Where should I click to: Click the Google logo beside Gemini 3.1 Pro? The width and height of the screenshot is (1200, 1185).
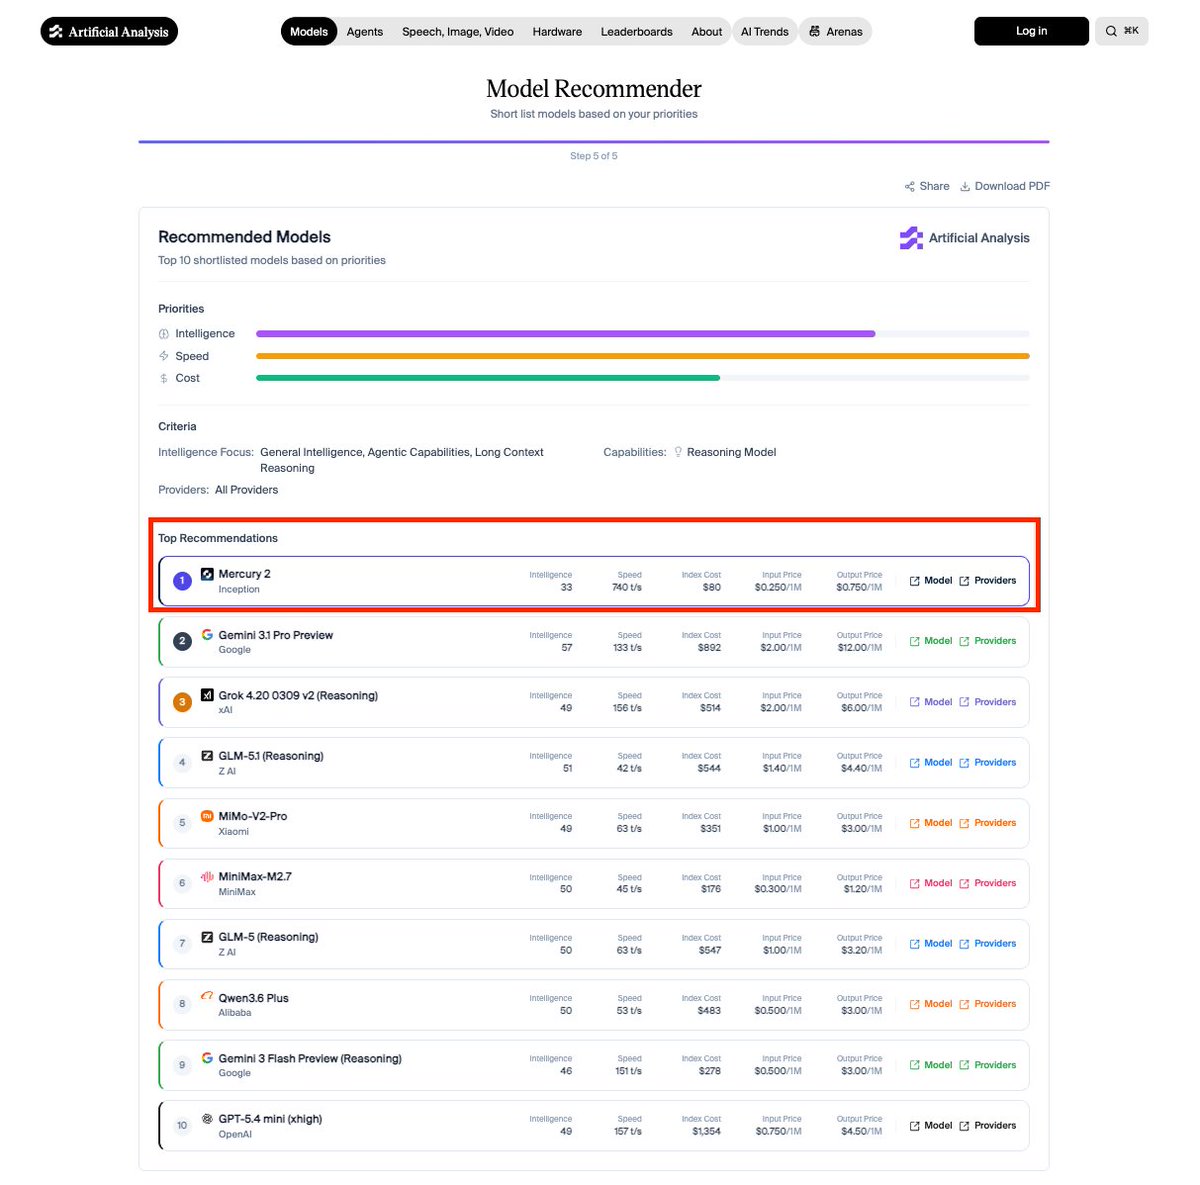[207, 634]
